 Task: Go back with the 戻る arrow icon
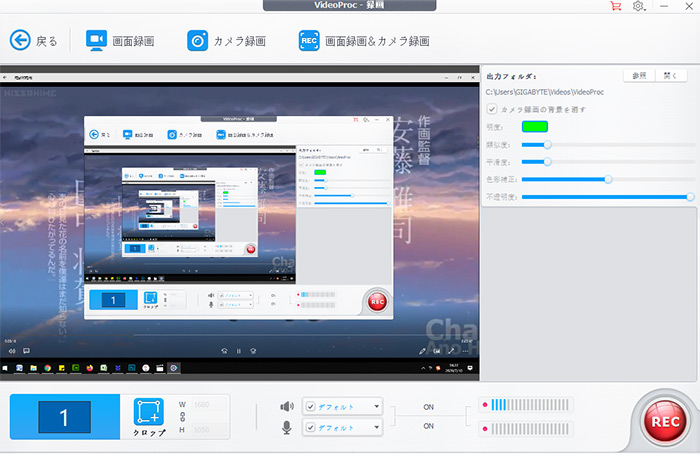[x=20, y=41]
